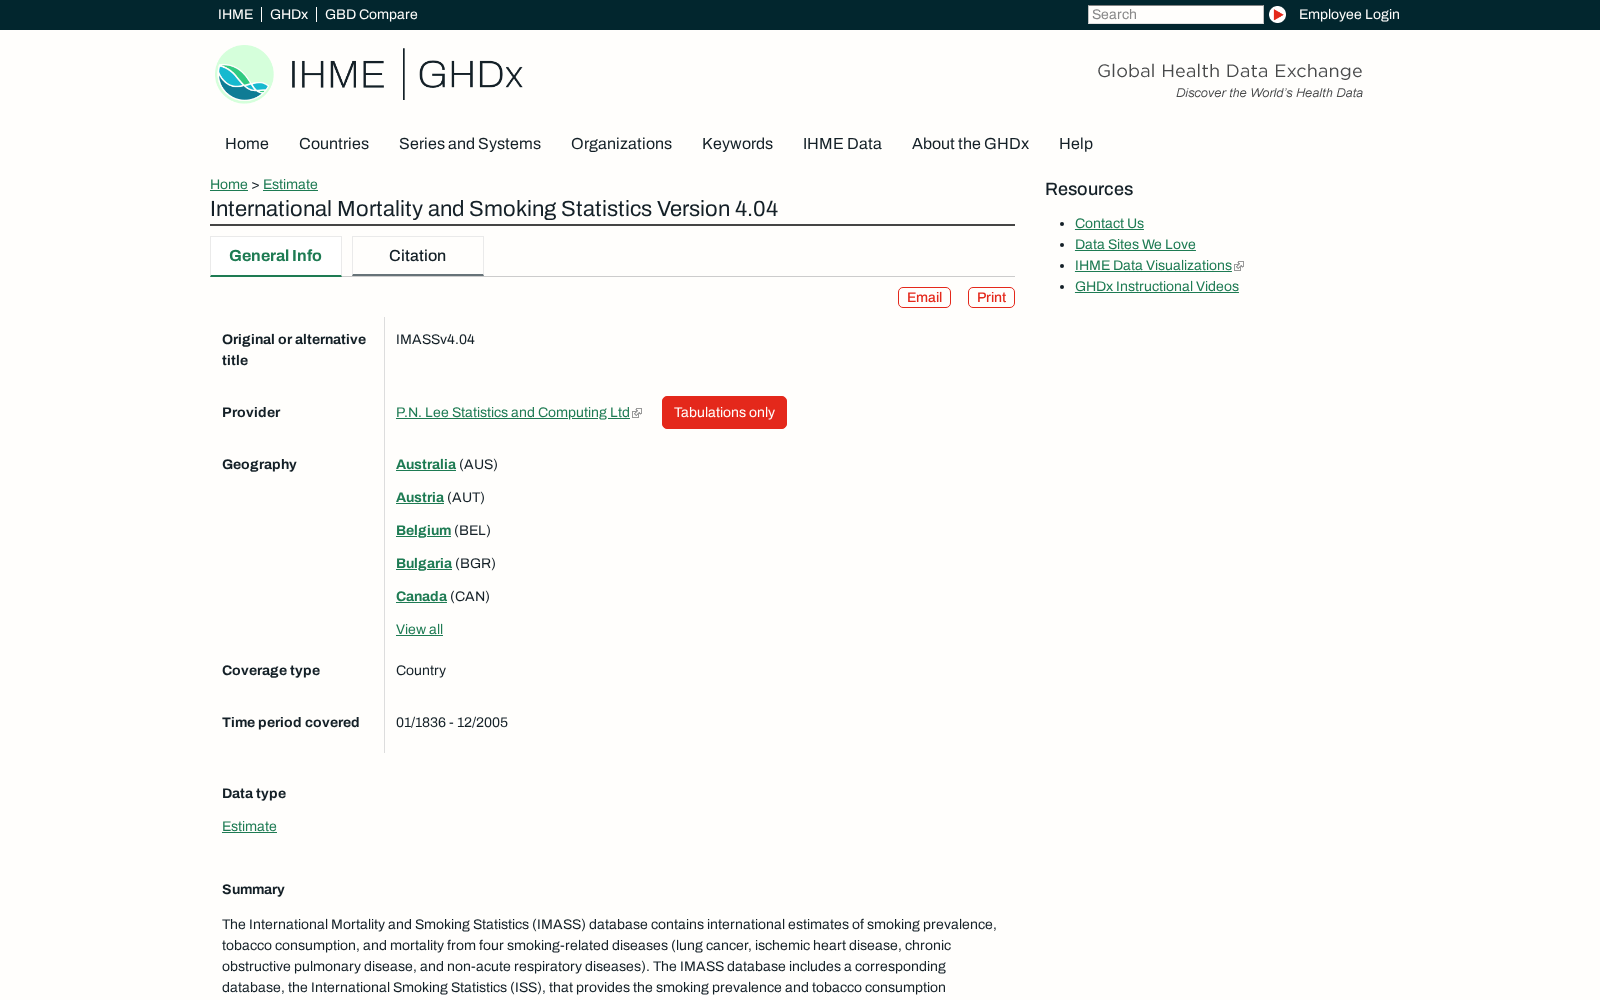Open the Series and Systems menu
The width and height of the screenshot is (1600, 1000).
[470, 144]
